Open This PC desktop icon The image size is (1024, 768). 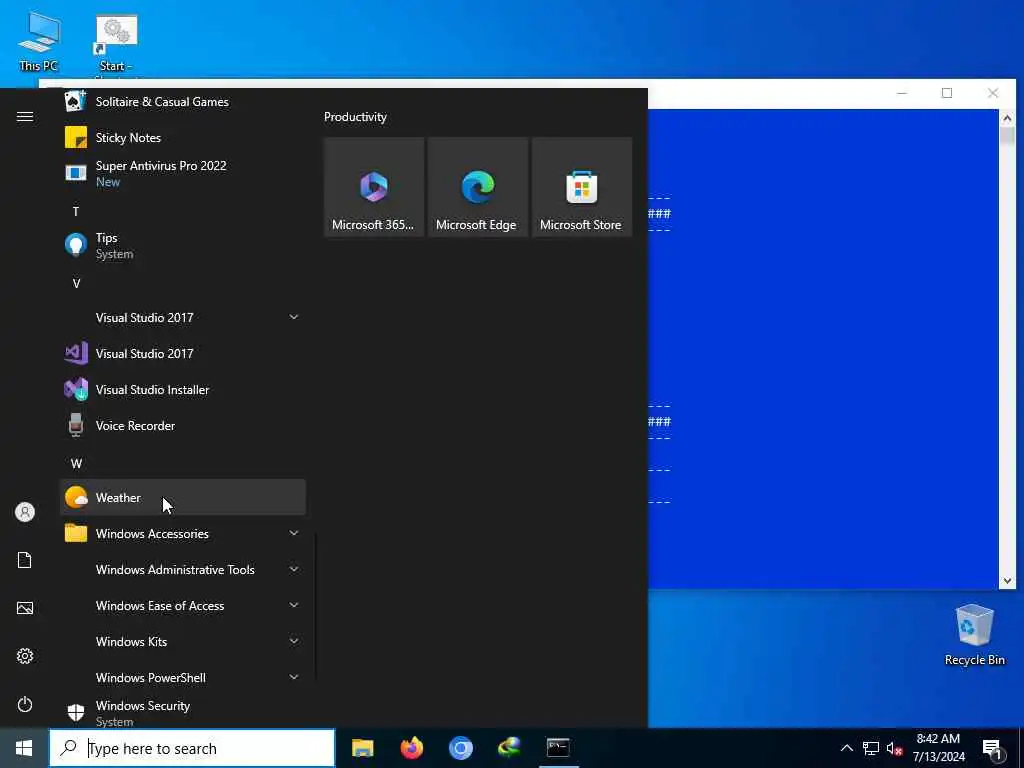[x=39, y=41]
